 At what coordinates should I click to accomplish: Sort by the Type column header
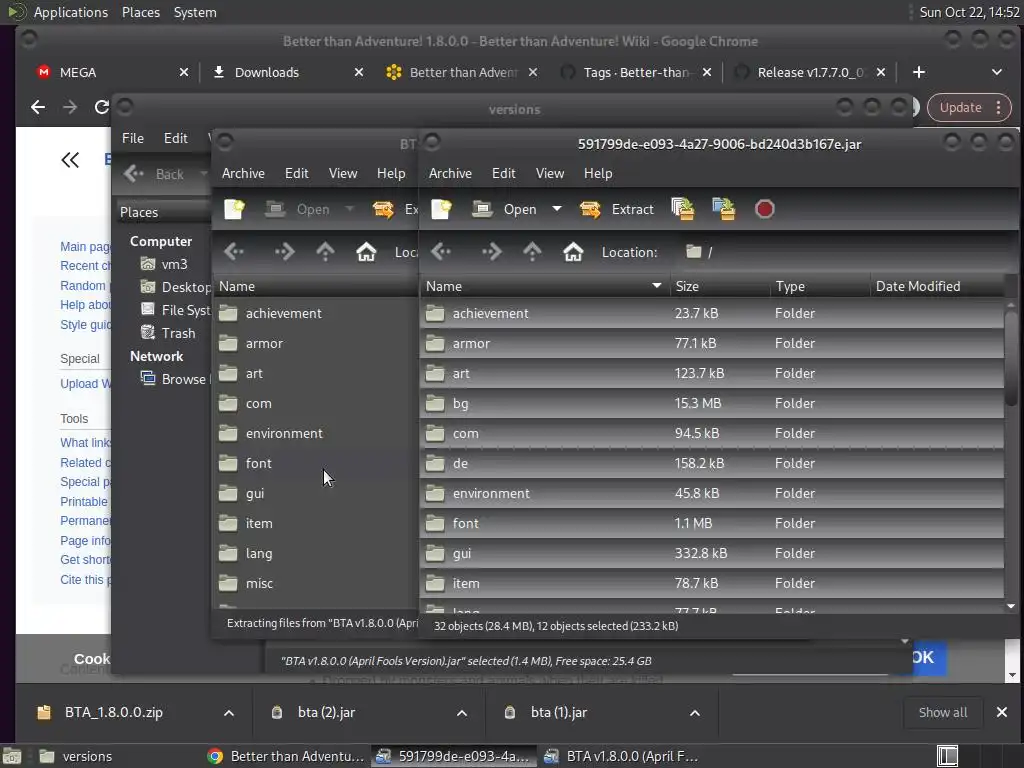coord(820,286)
